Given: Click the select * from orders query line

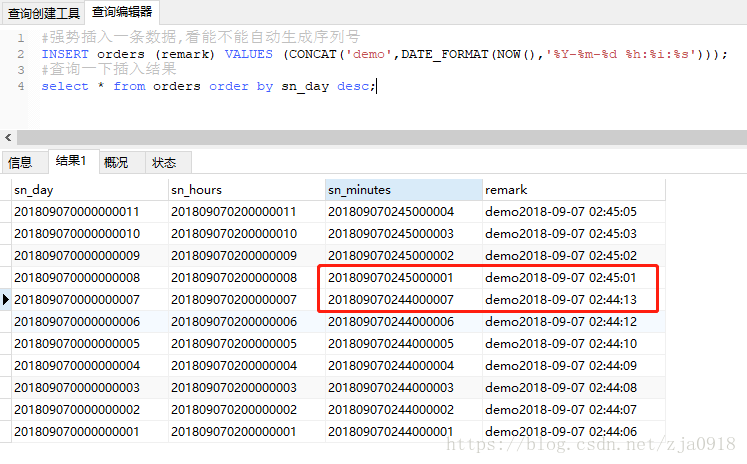Looking at the screenshot, I should (x=209, y=86).
